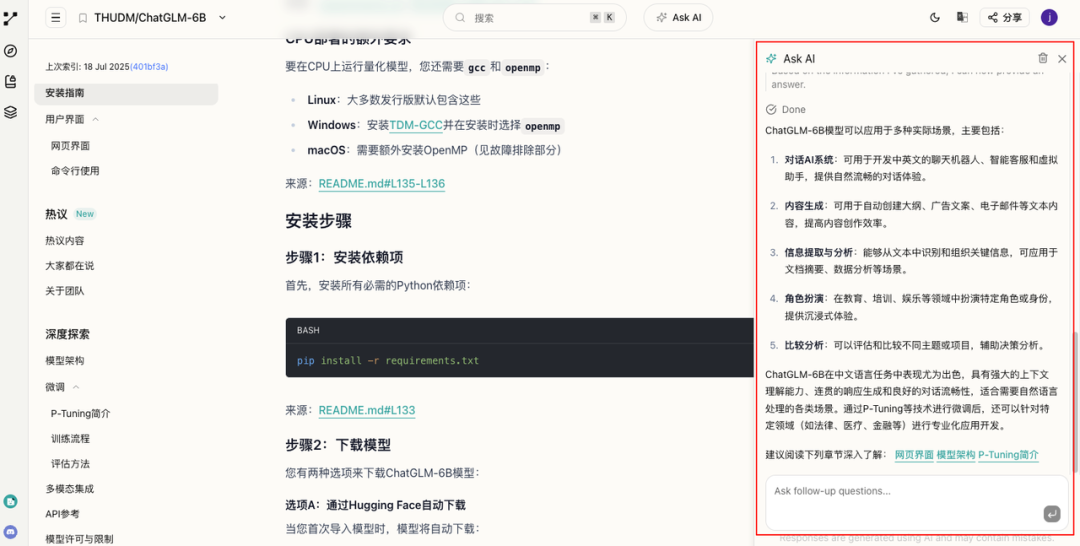Open 评估方法 in the sidebar

70,463
